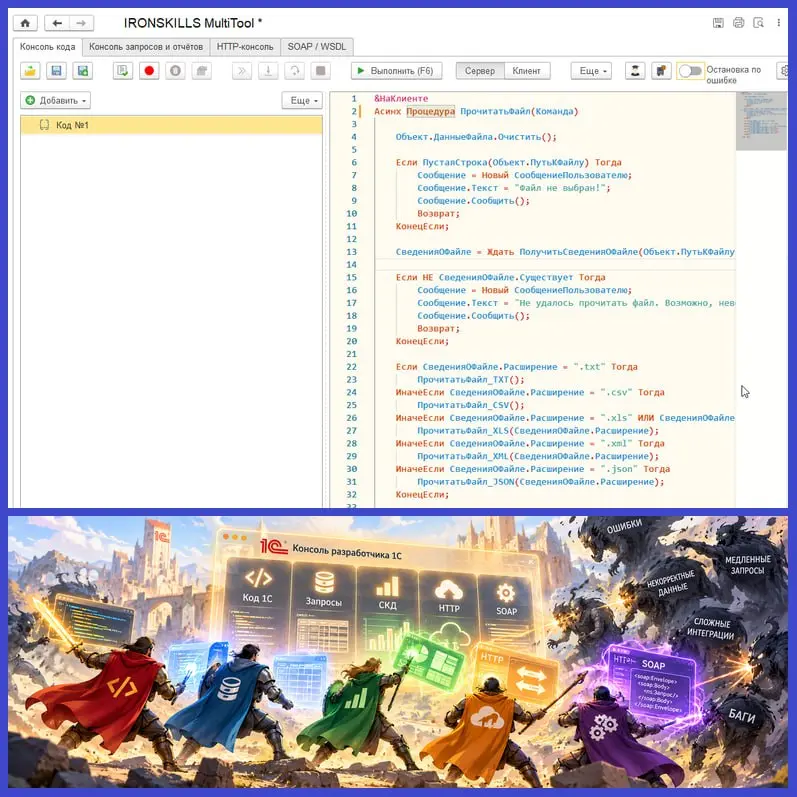Click ПрочитатьФайл_JSON call on line 31
The image size is (797, 797).
tap(540, 482)
